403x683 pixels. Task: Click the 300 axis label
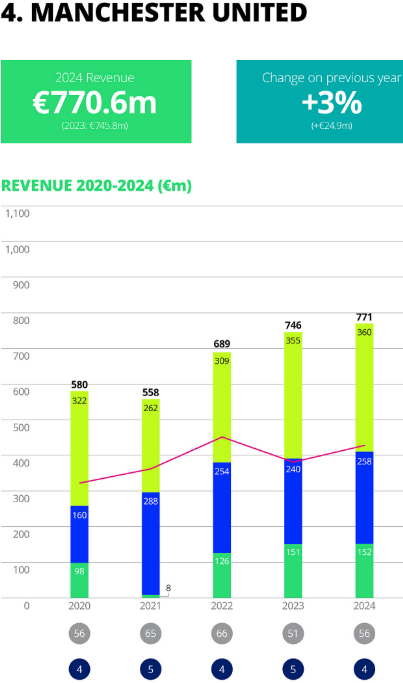pyautogui.click(x=21, y=498)
